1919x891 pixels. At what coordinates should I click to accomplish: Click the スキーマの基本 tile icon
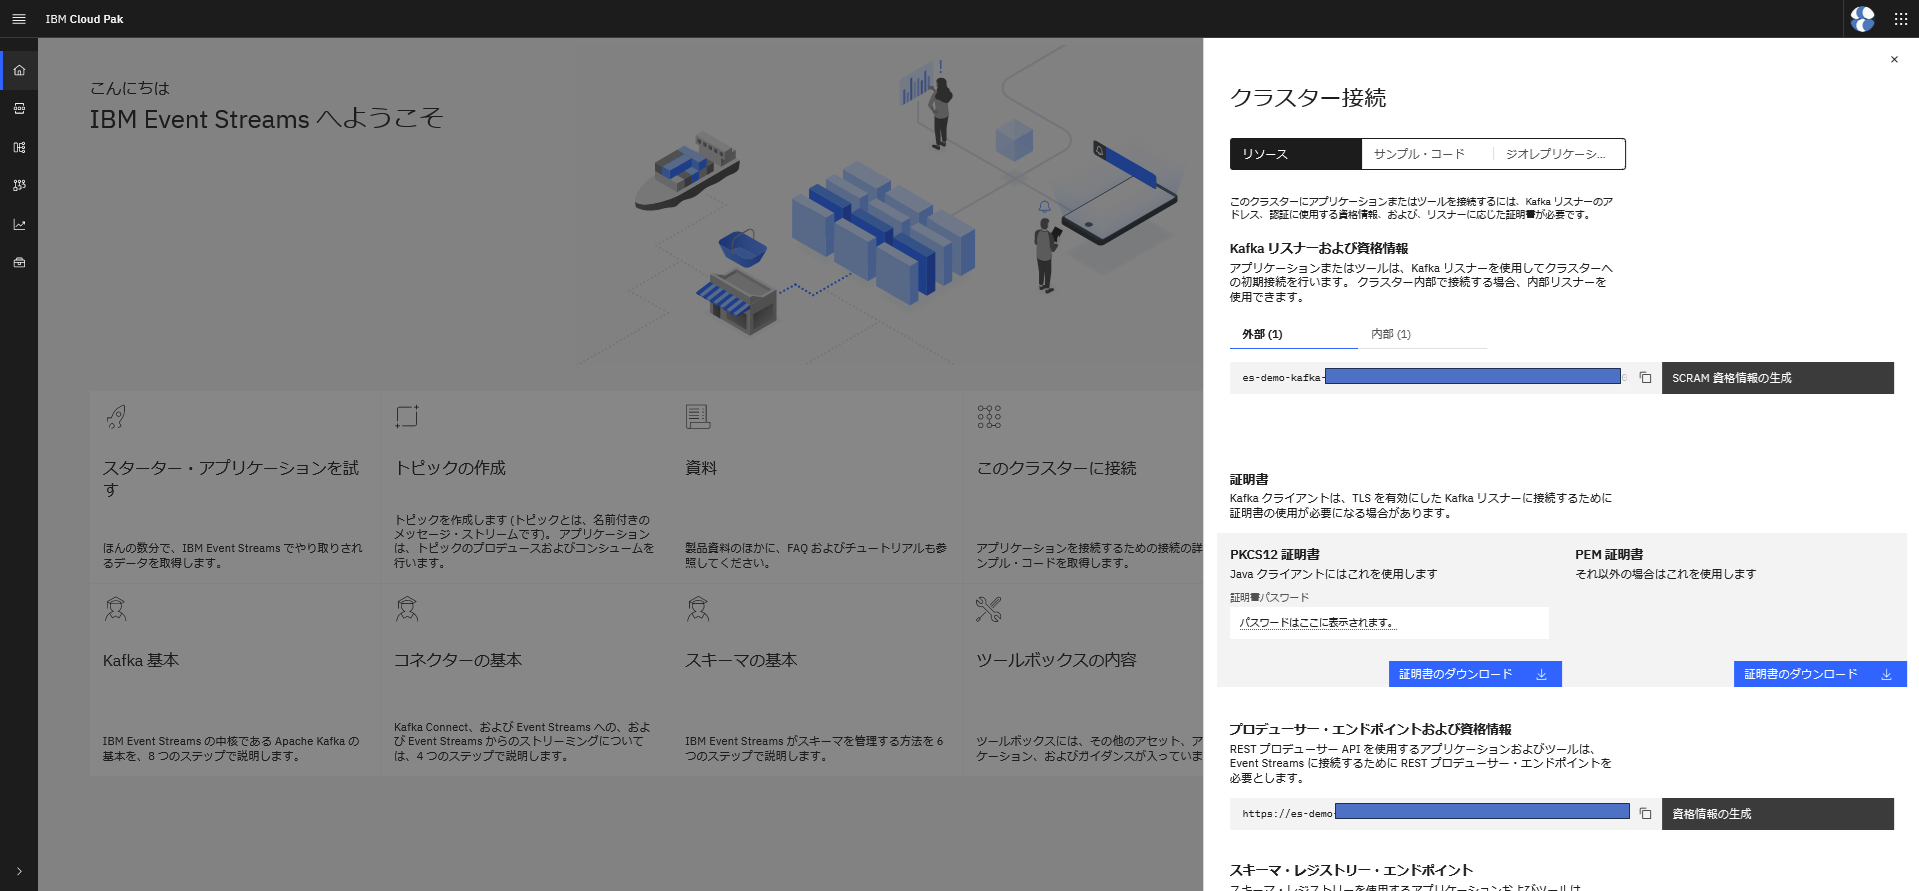pyautogui.click(x=698, y=609)
